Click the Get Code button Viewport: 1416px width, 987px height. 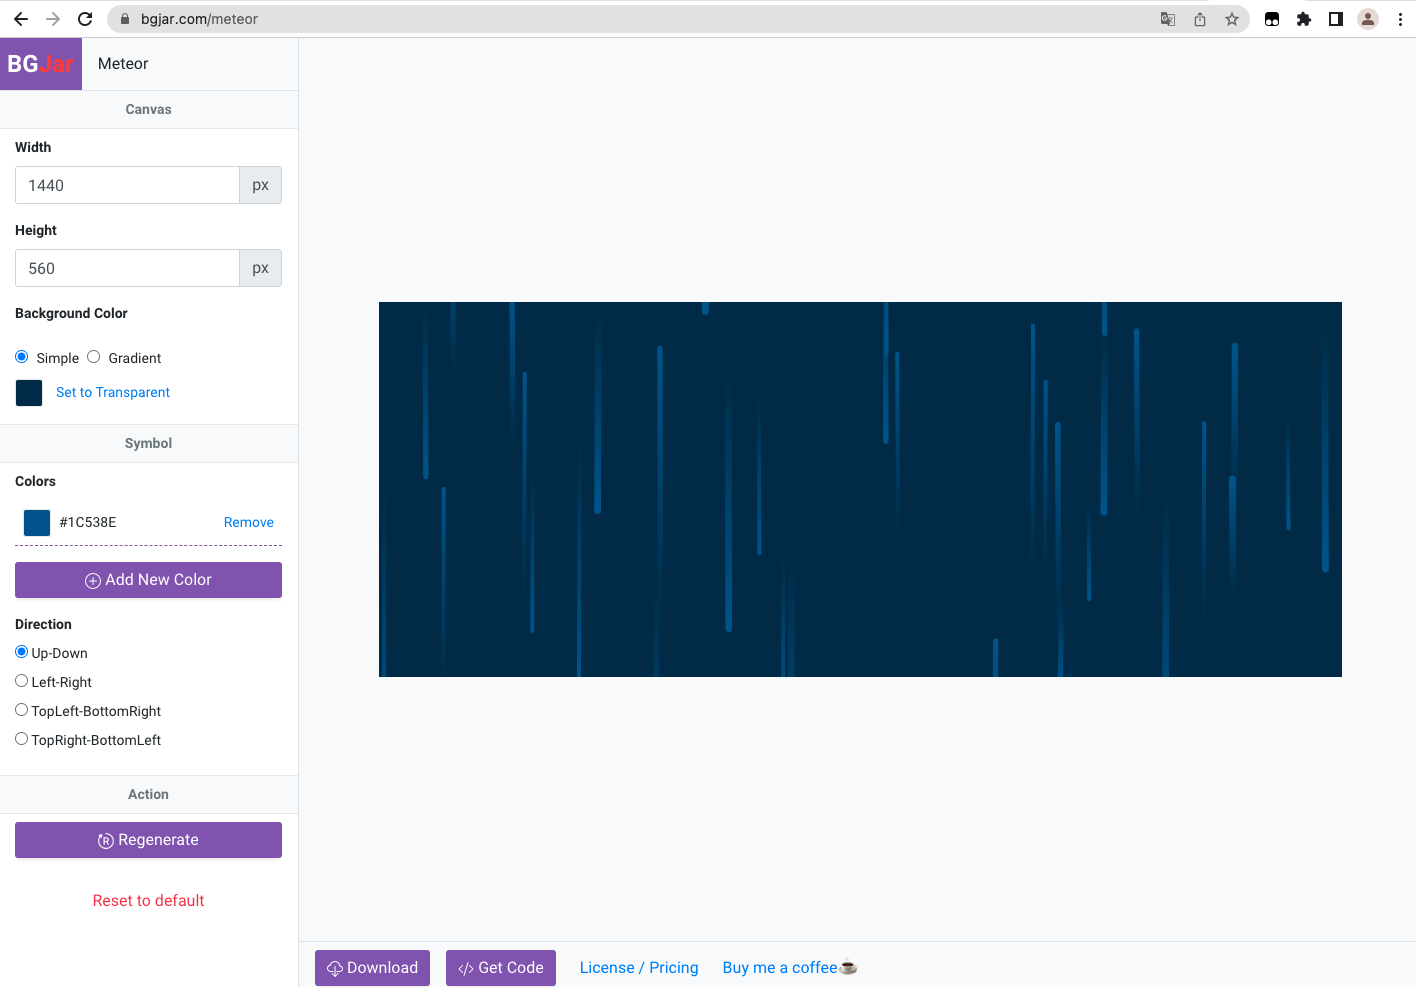pos(501,968)
